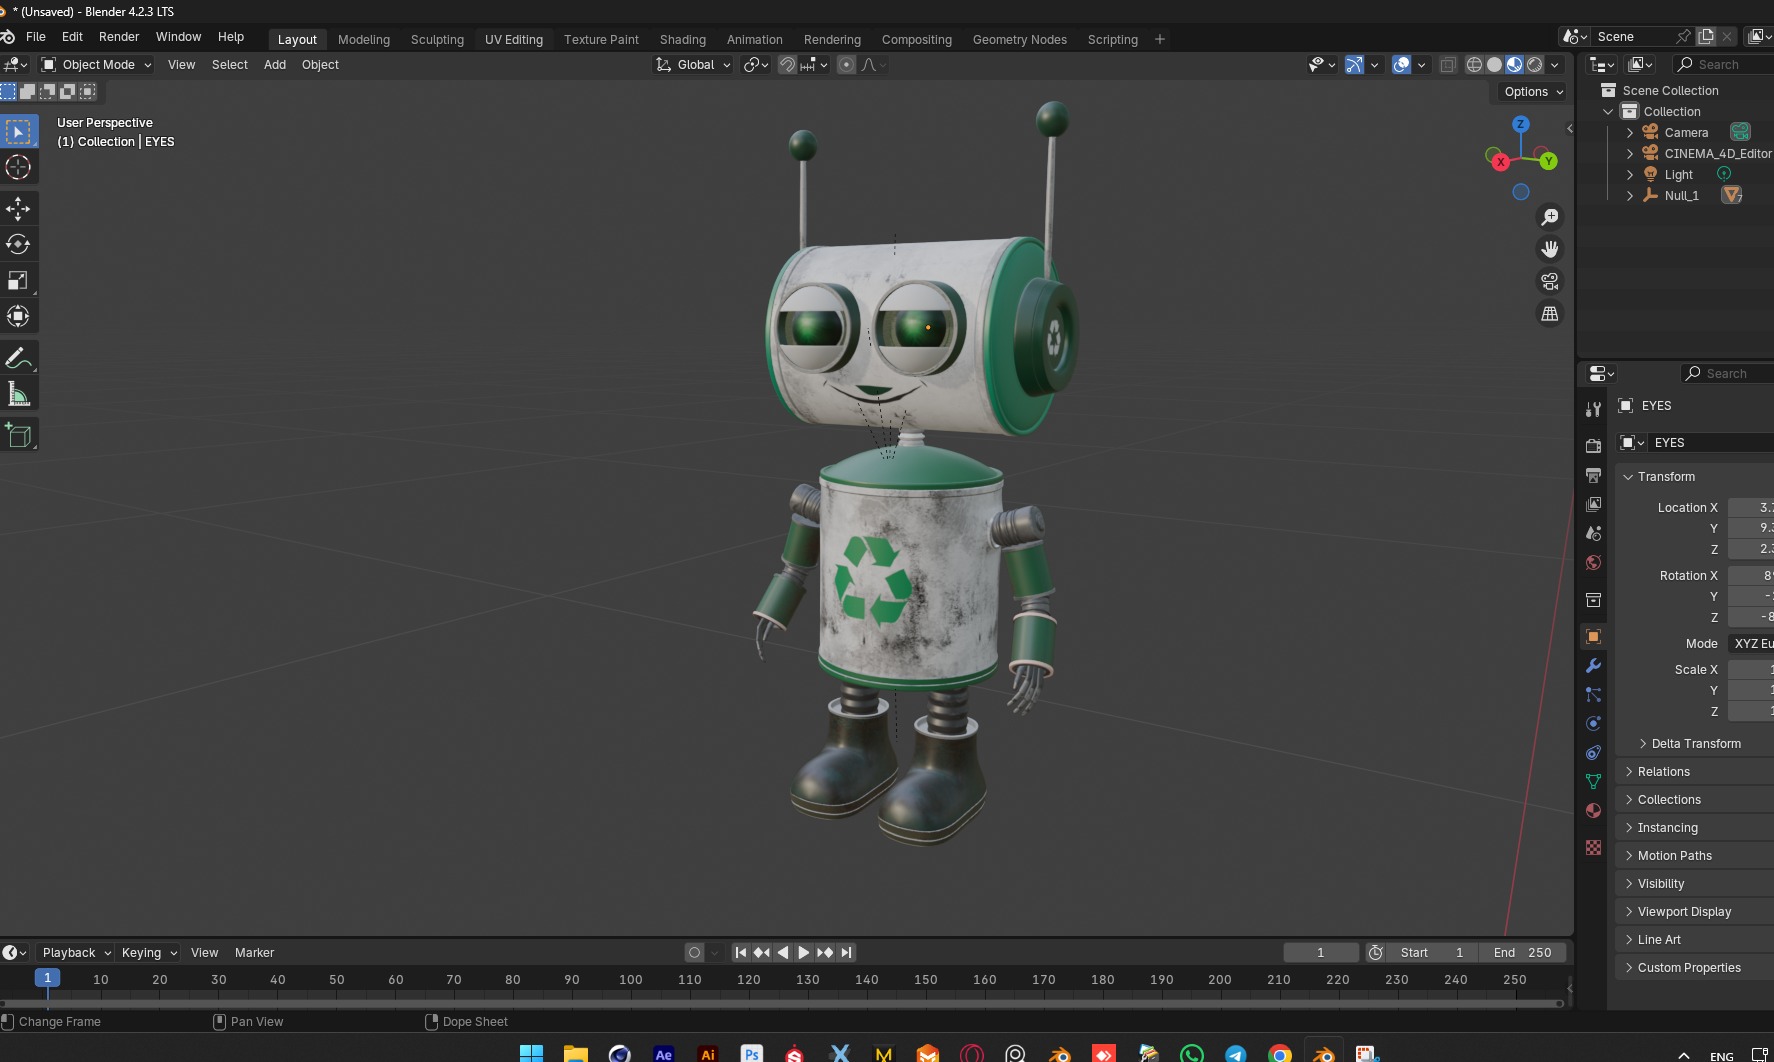Select the Select Box tool
The height and width of the screenshot is (1062, 1774).
point(19,131)
